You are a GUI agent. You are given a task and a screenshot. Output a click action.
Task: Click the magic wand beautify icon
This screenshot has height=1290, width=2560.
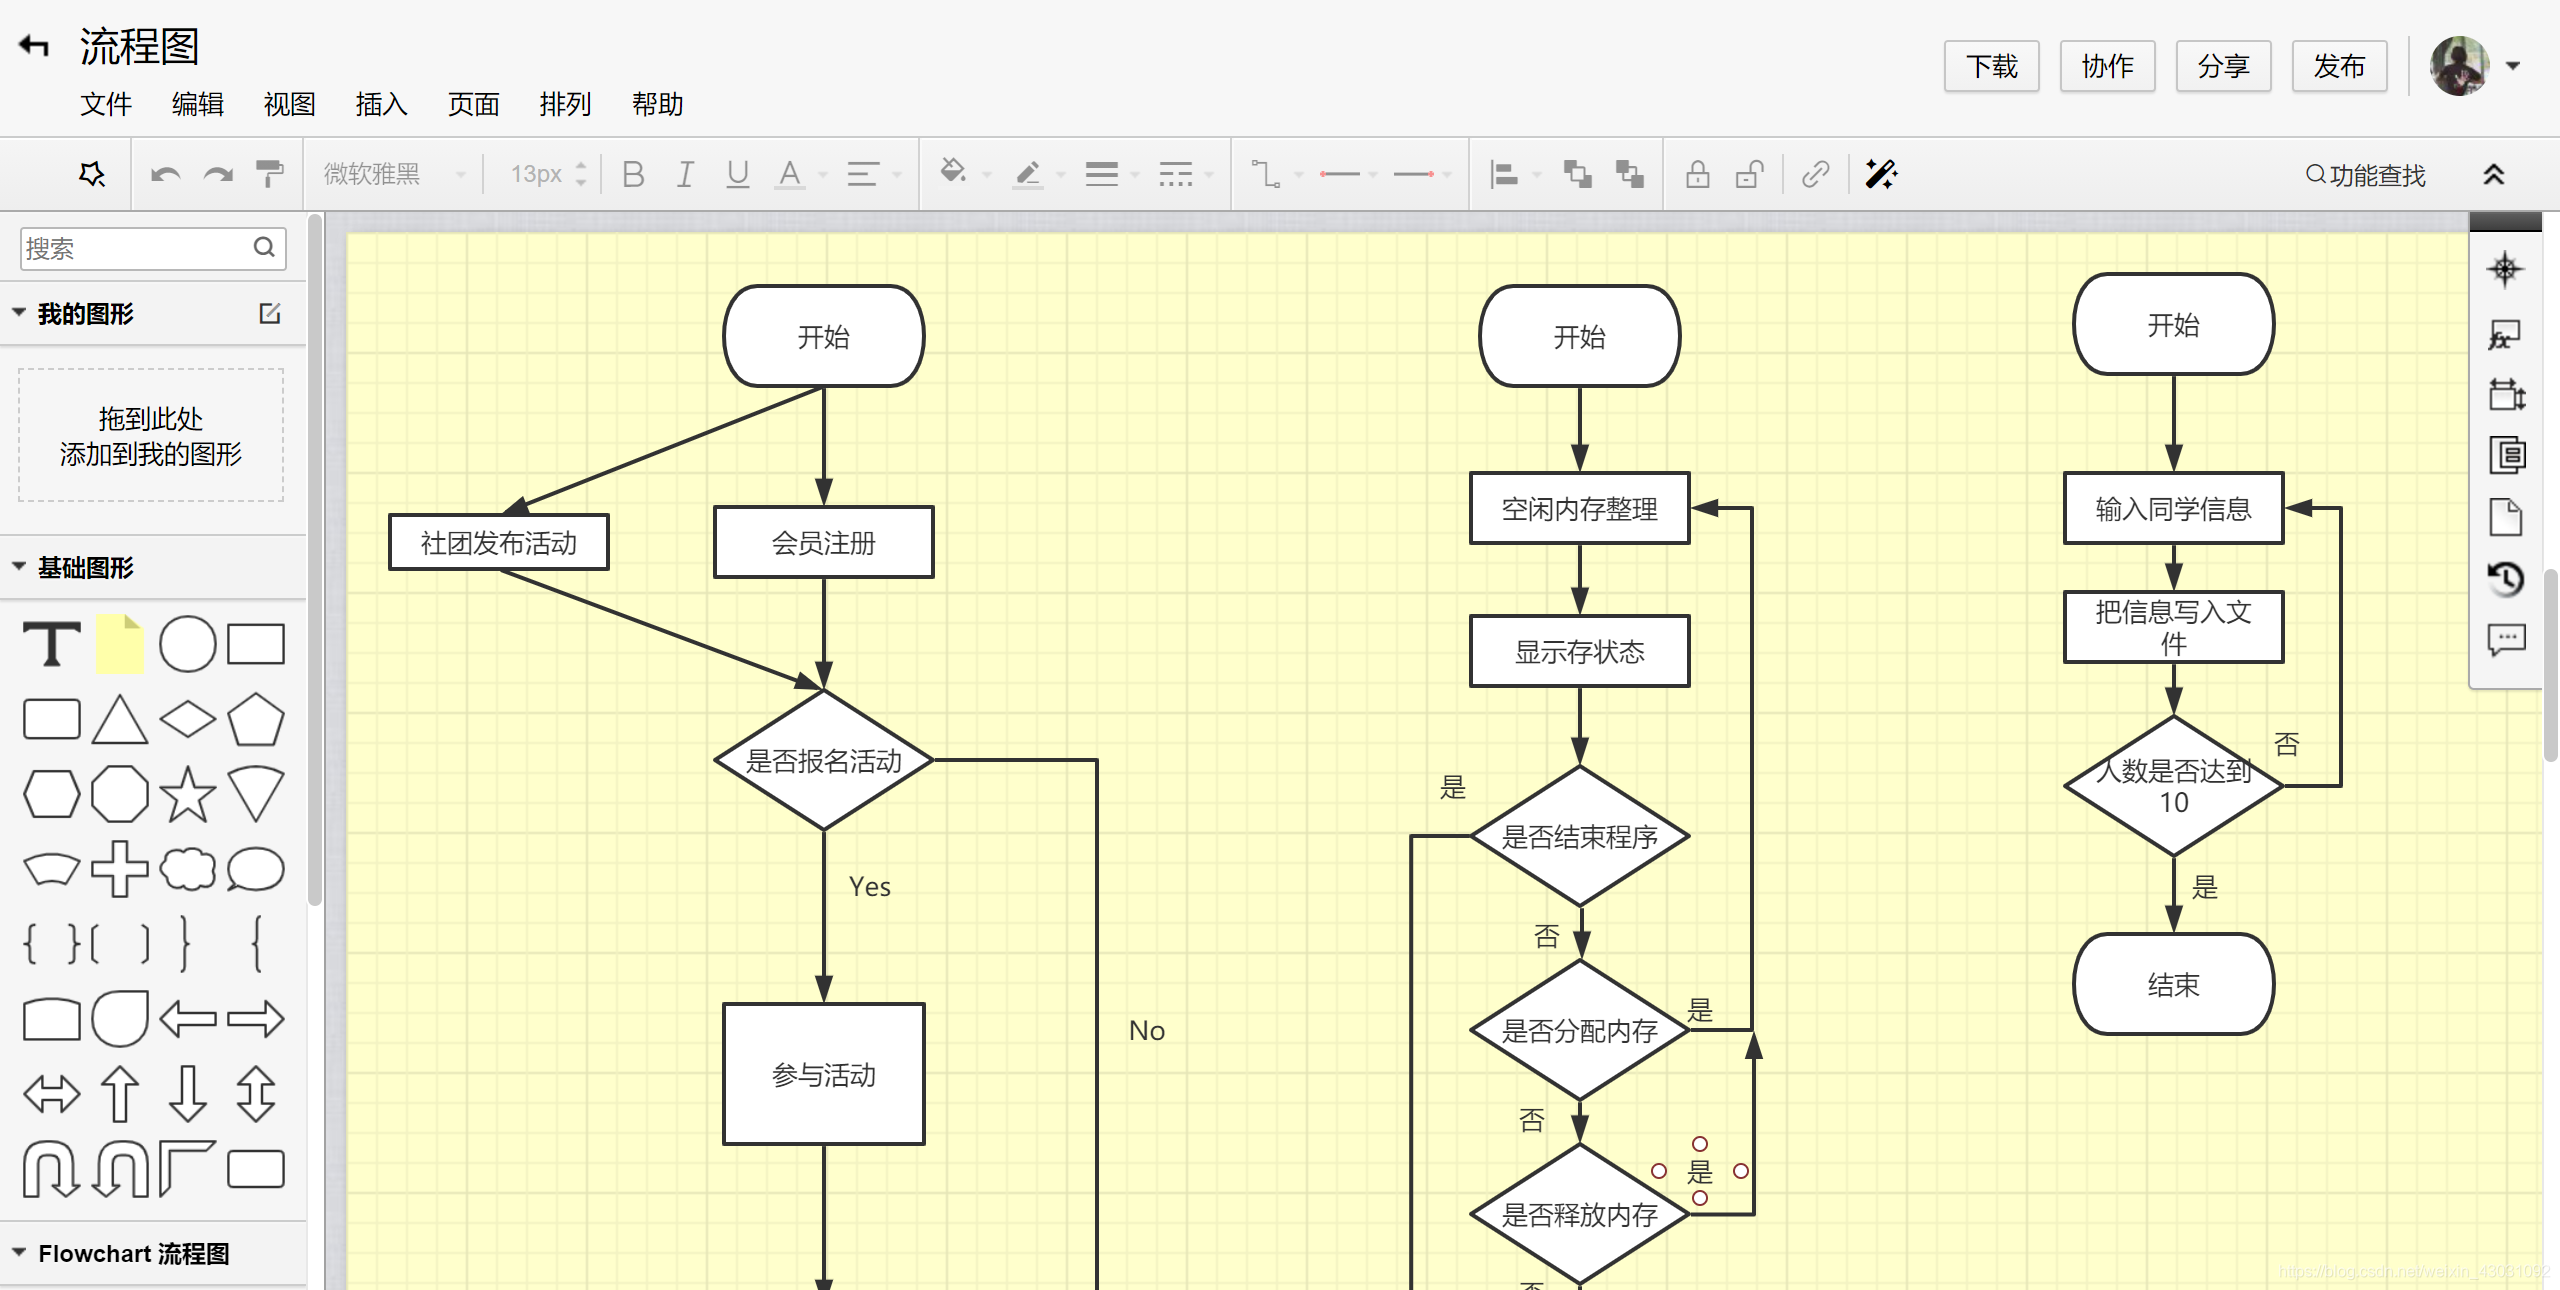click(x=1880, y=174)
